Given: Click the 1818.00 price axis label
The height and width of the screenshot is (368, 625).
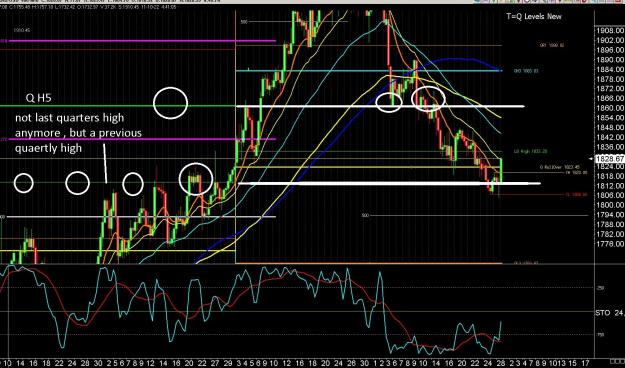Looking at the screenshot, I should pyautogui.click(x=610, y=176).
